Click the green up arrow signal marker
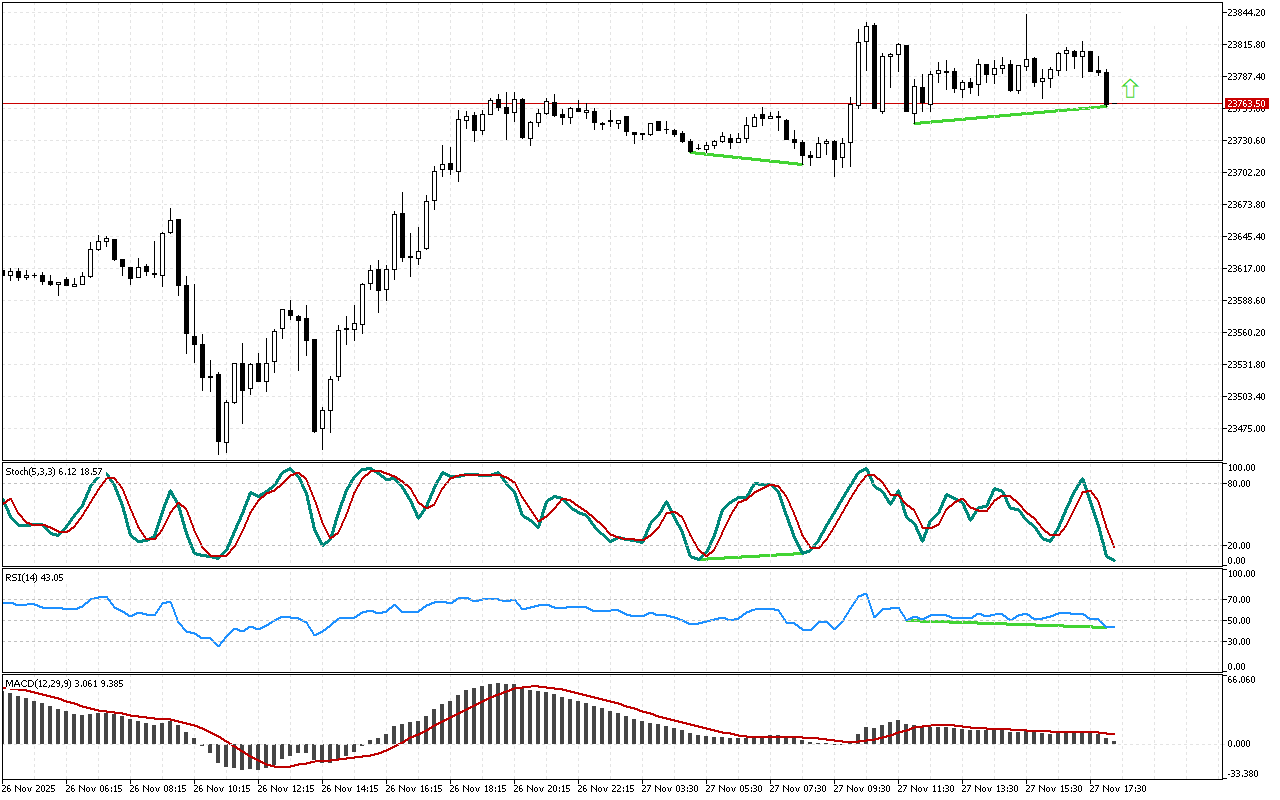 (x=1130, y=88)
